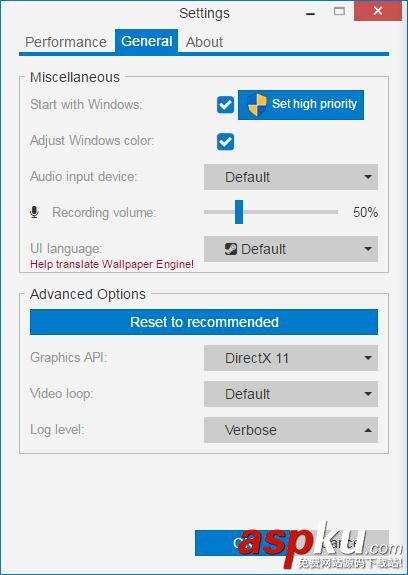The width and height of the screenshot is (408, 575).
Task: Click the Steam icon in UI language box
Action: coord(231,249)
